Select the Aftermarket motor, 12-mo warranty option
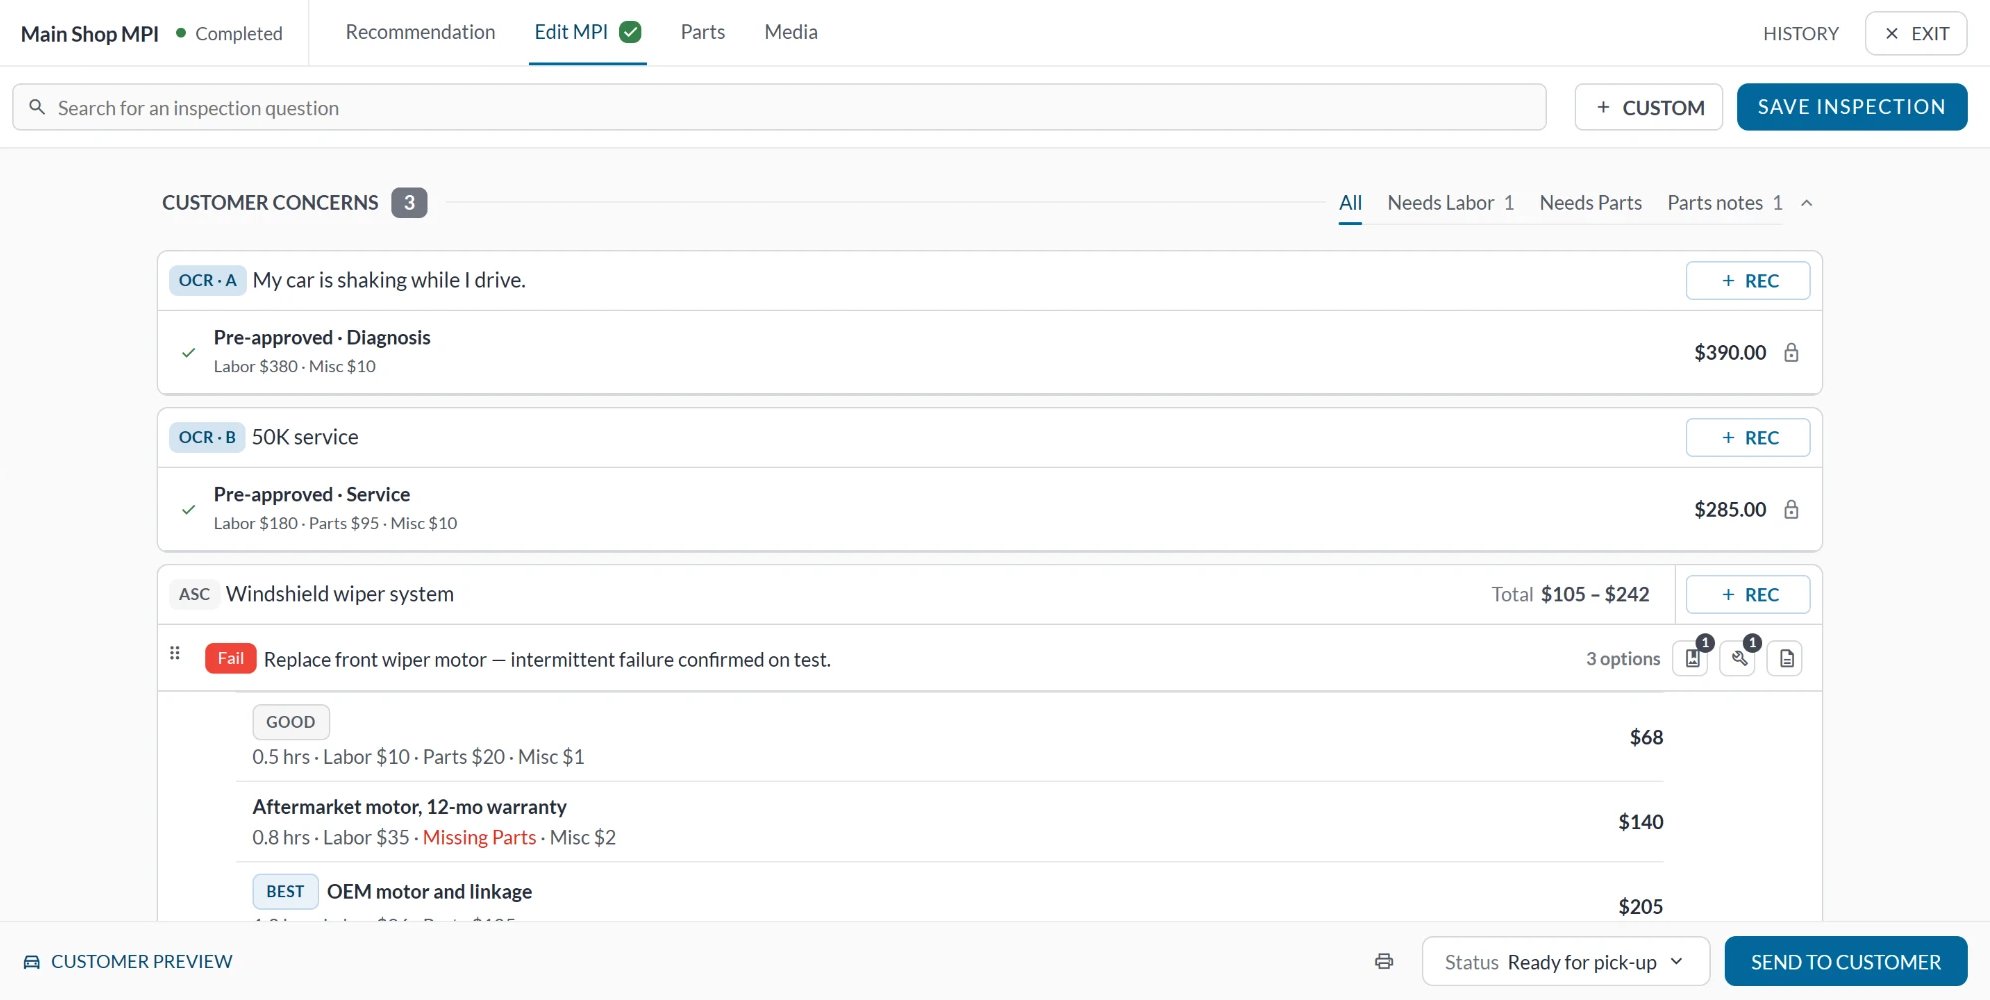The height and width of the screenshot is (1000, 1990). 950,821
